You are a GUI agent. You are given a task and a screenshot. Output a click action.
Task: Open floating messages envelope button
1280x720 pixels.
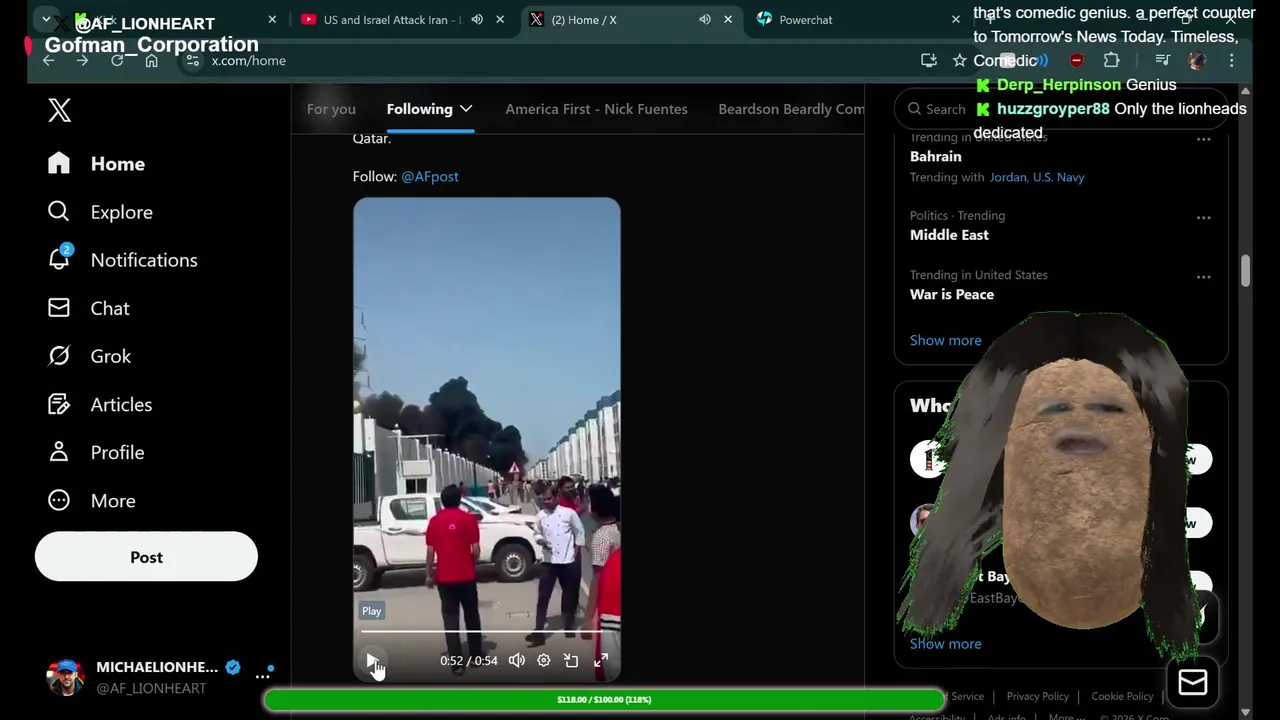point(1192,682)
